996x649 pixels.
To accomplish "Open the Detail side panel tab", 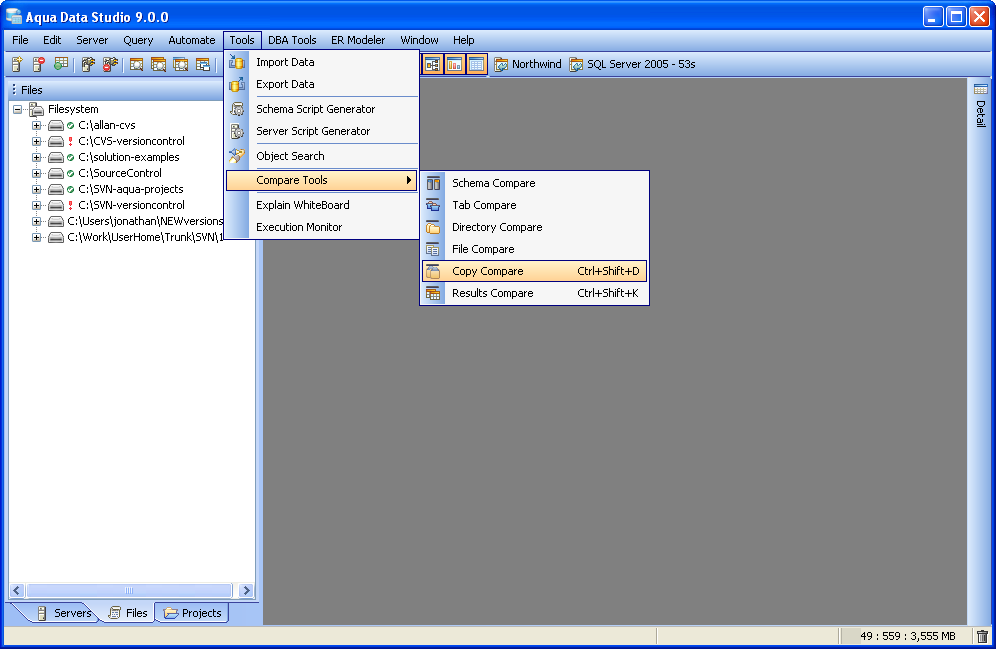I will point(981,105).
